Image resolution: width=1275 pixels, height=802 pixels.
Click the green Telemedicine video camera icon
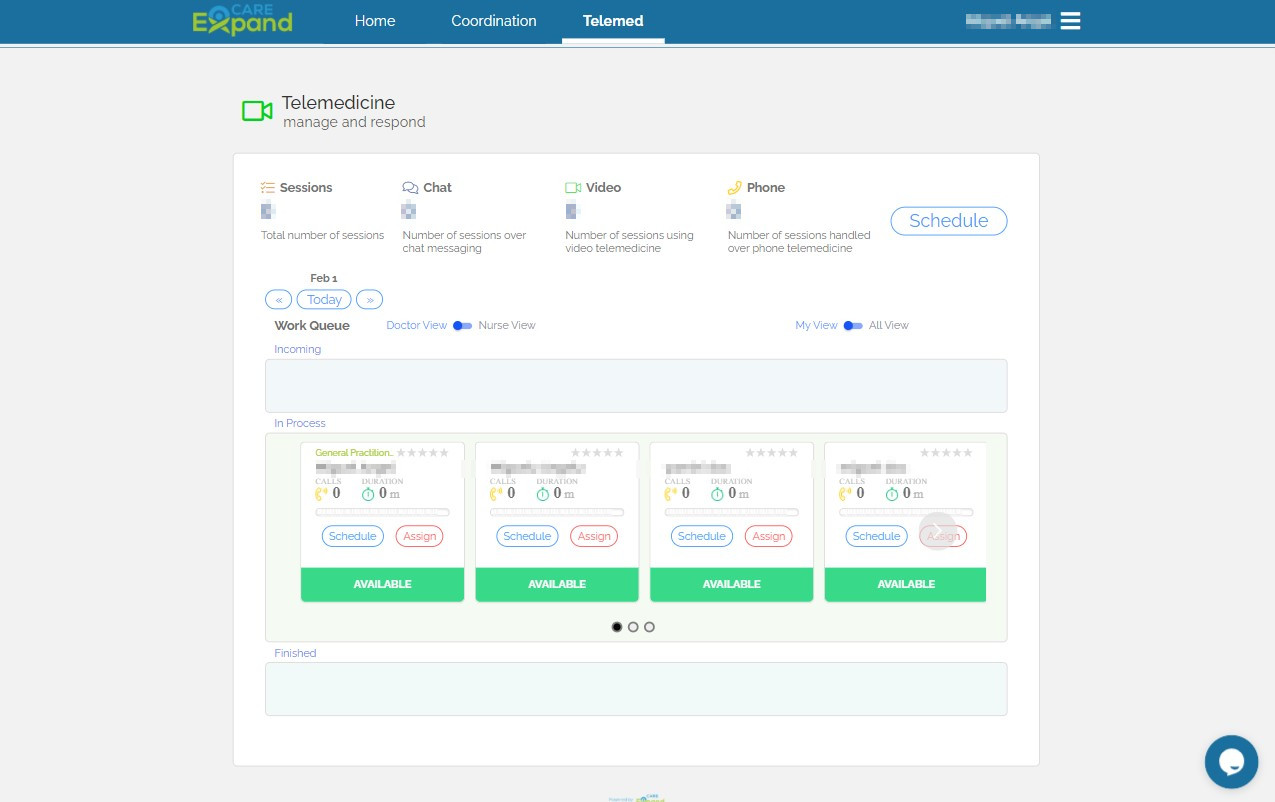pos(257,111)
